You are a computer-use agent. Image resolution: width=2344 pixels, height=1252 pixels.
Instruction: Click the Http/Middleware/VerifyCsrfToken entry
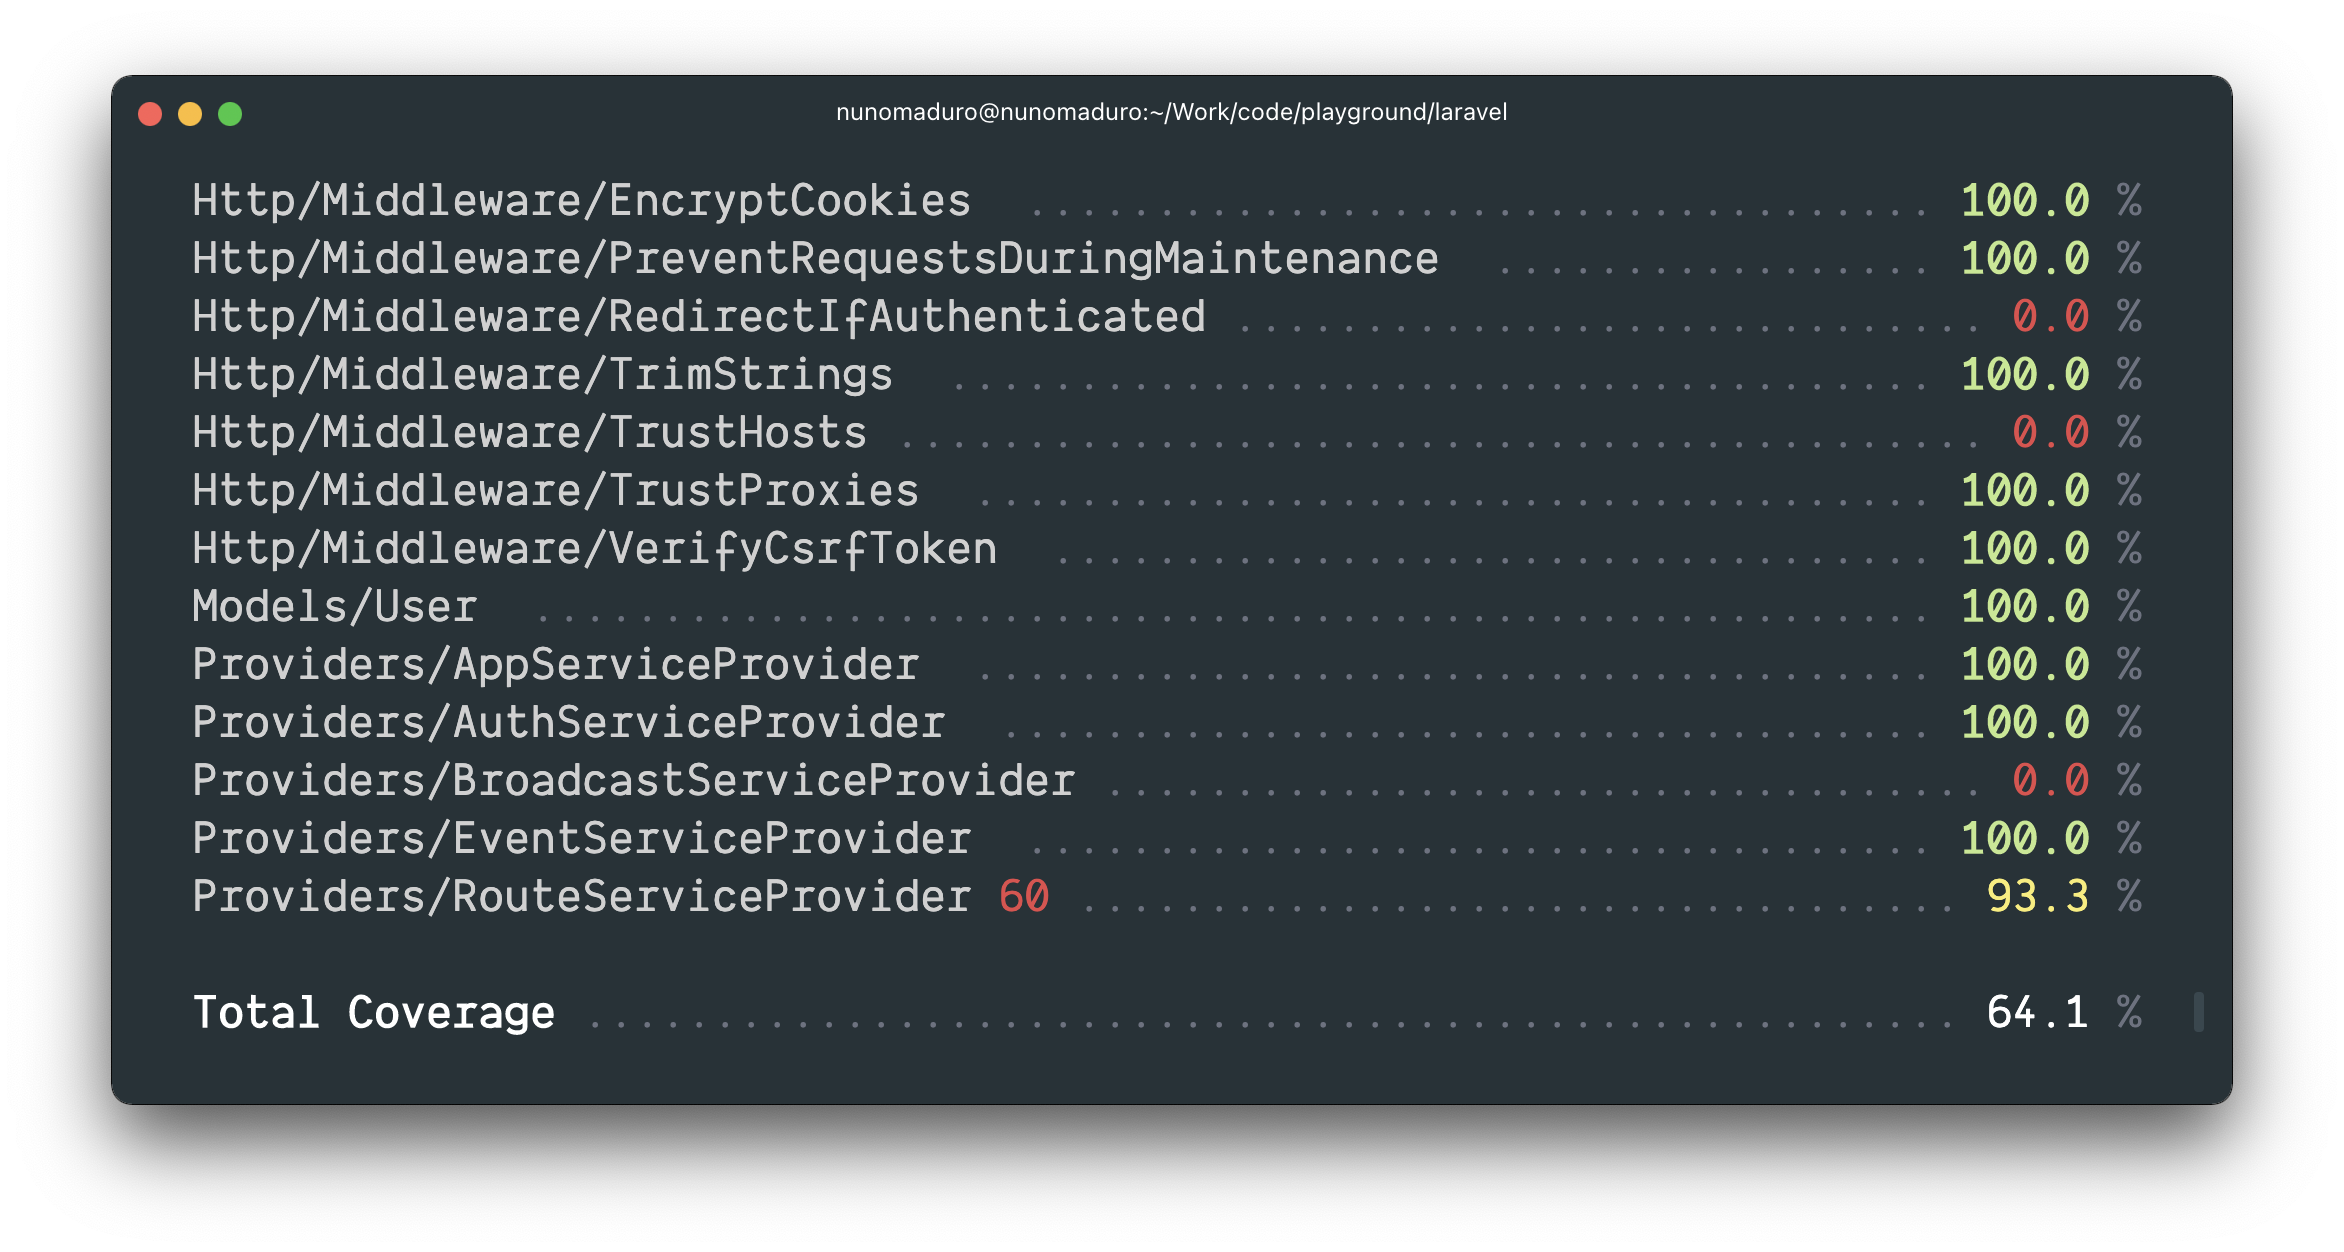(x=594, y=549)
